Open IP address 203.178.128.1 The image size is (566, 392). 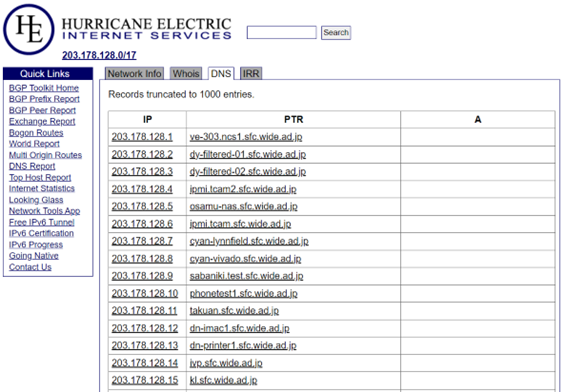tap(142, 137)
